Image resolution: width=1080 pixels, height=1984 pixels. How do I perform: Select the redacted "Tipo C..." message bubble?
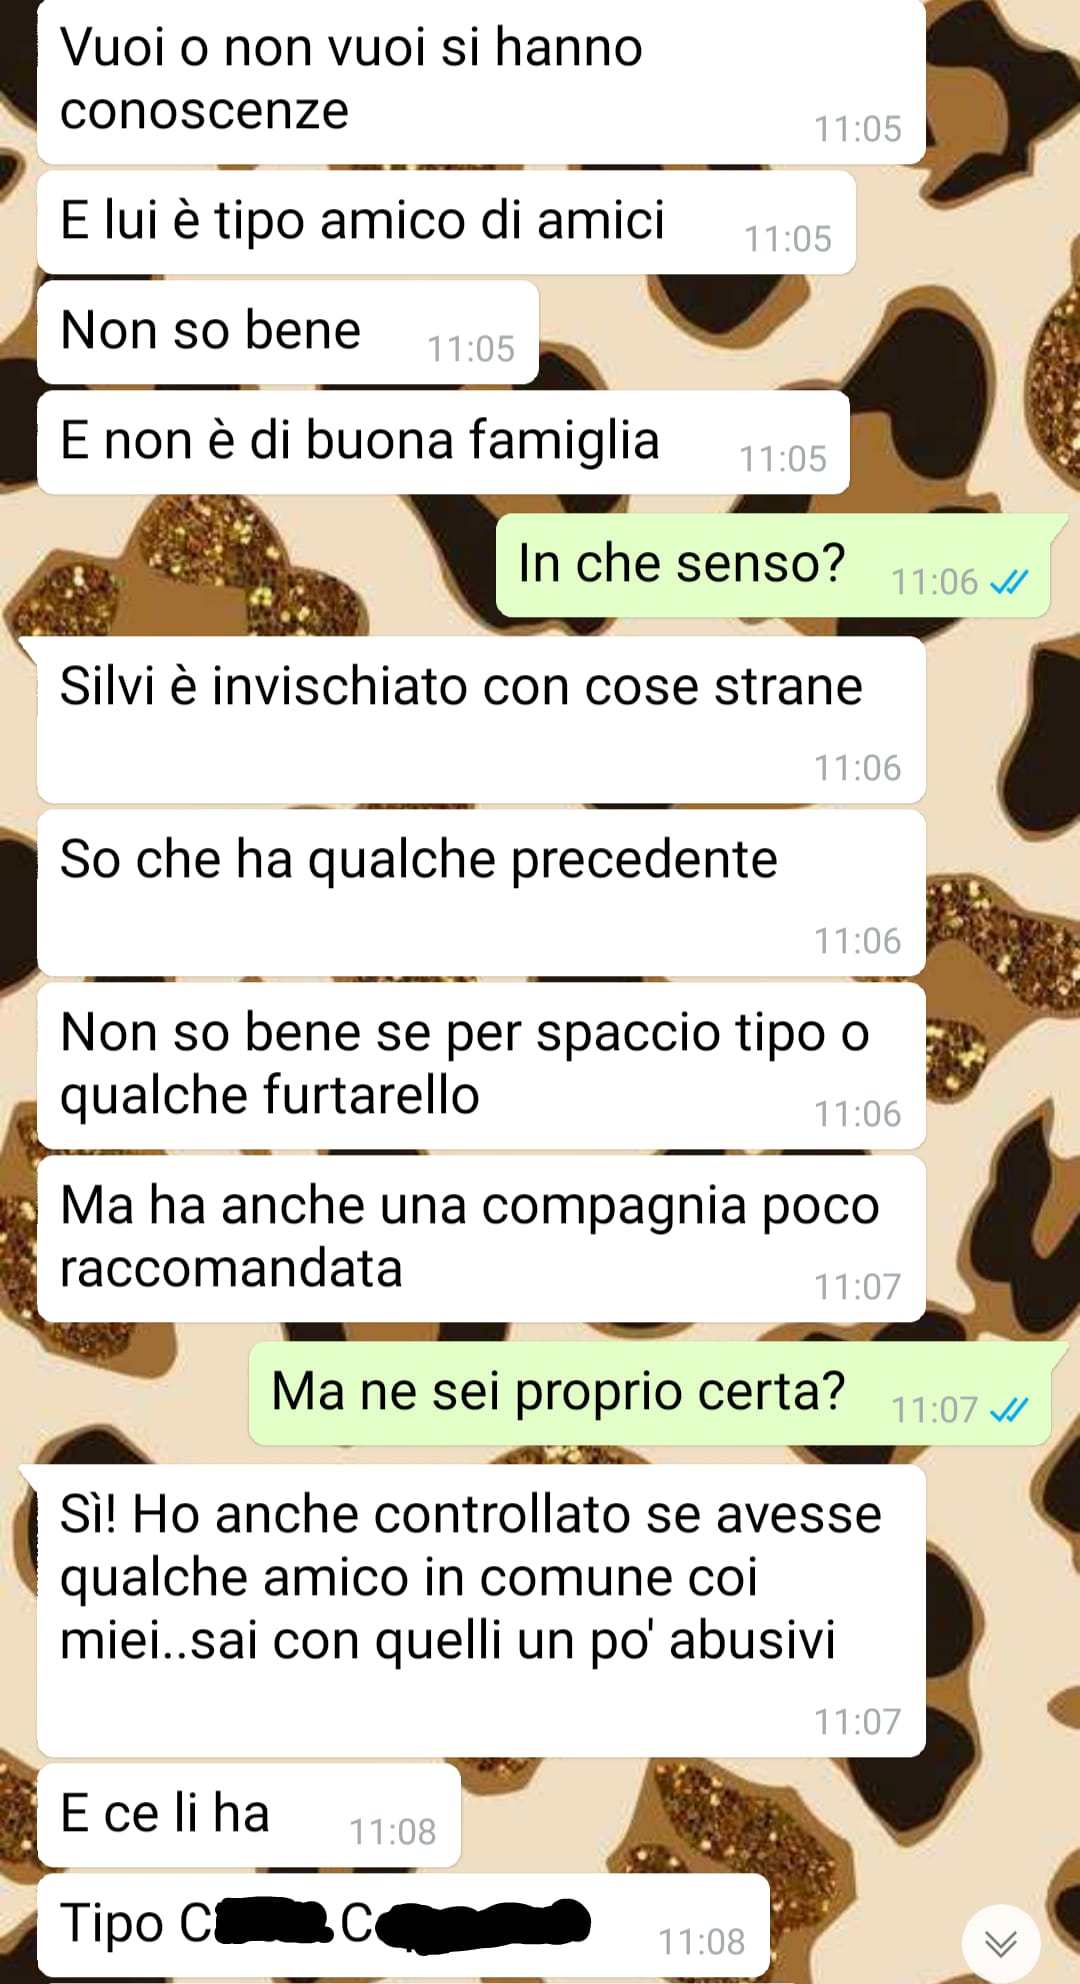click(403, 1925)
